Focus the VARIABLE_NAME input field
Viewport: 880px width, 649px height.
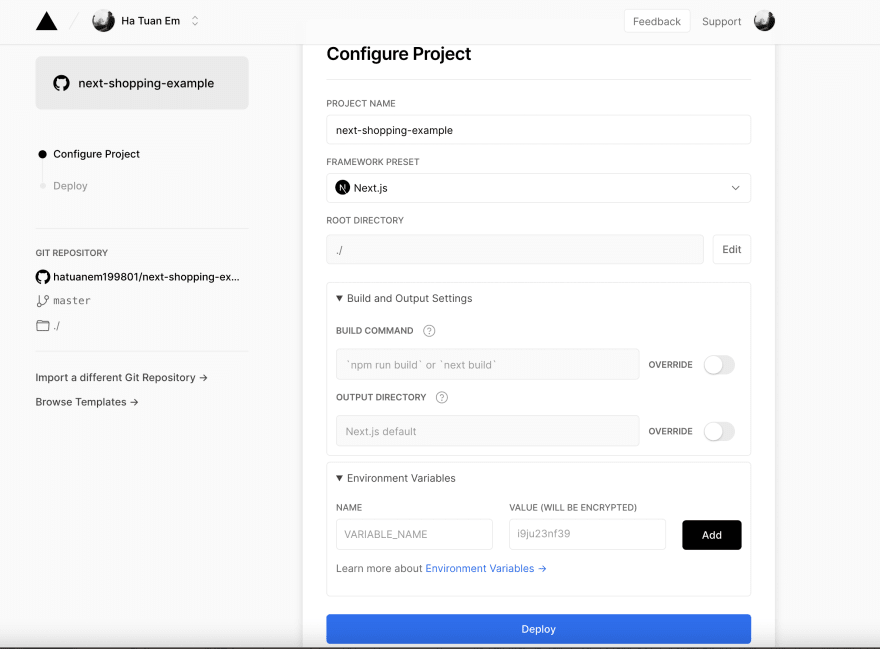pos(414,534)
